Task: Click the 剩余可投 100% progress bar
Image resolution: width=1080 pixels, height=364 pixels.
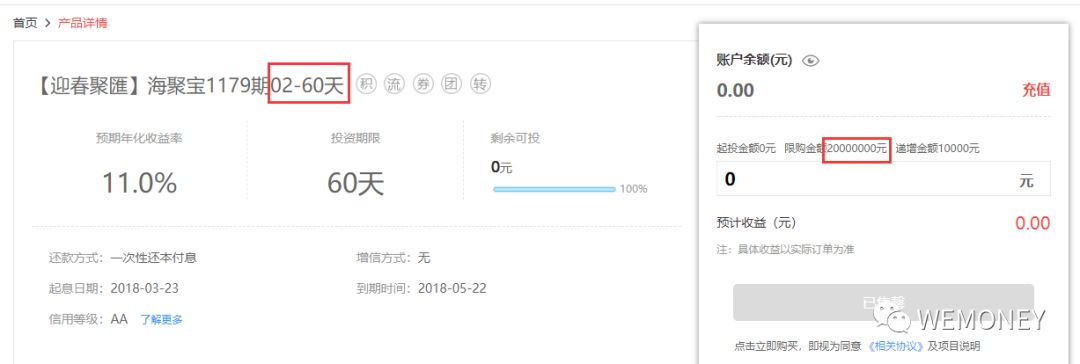Action: pyautogui.click(x=554, y=189)
